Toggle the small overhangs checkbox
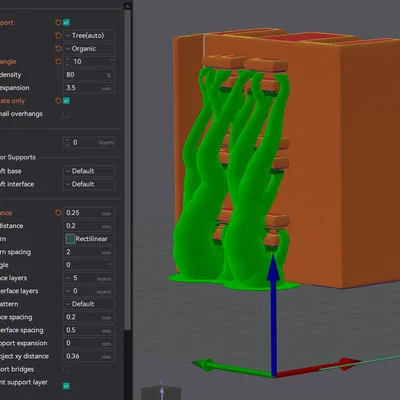 (66, 114)
